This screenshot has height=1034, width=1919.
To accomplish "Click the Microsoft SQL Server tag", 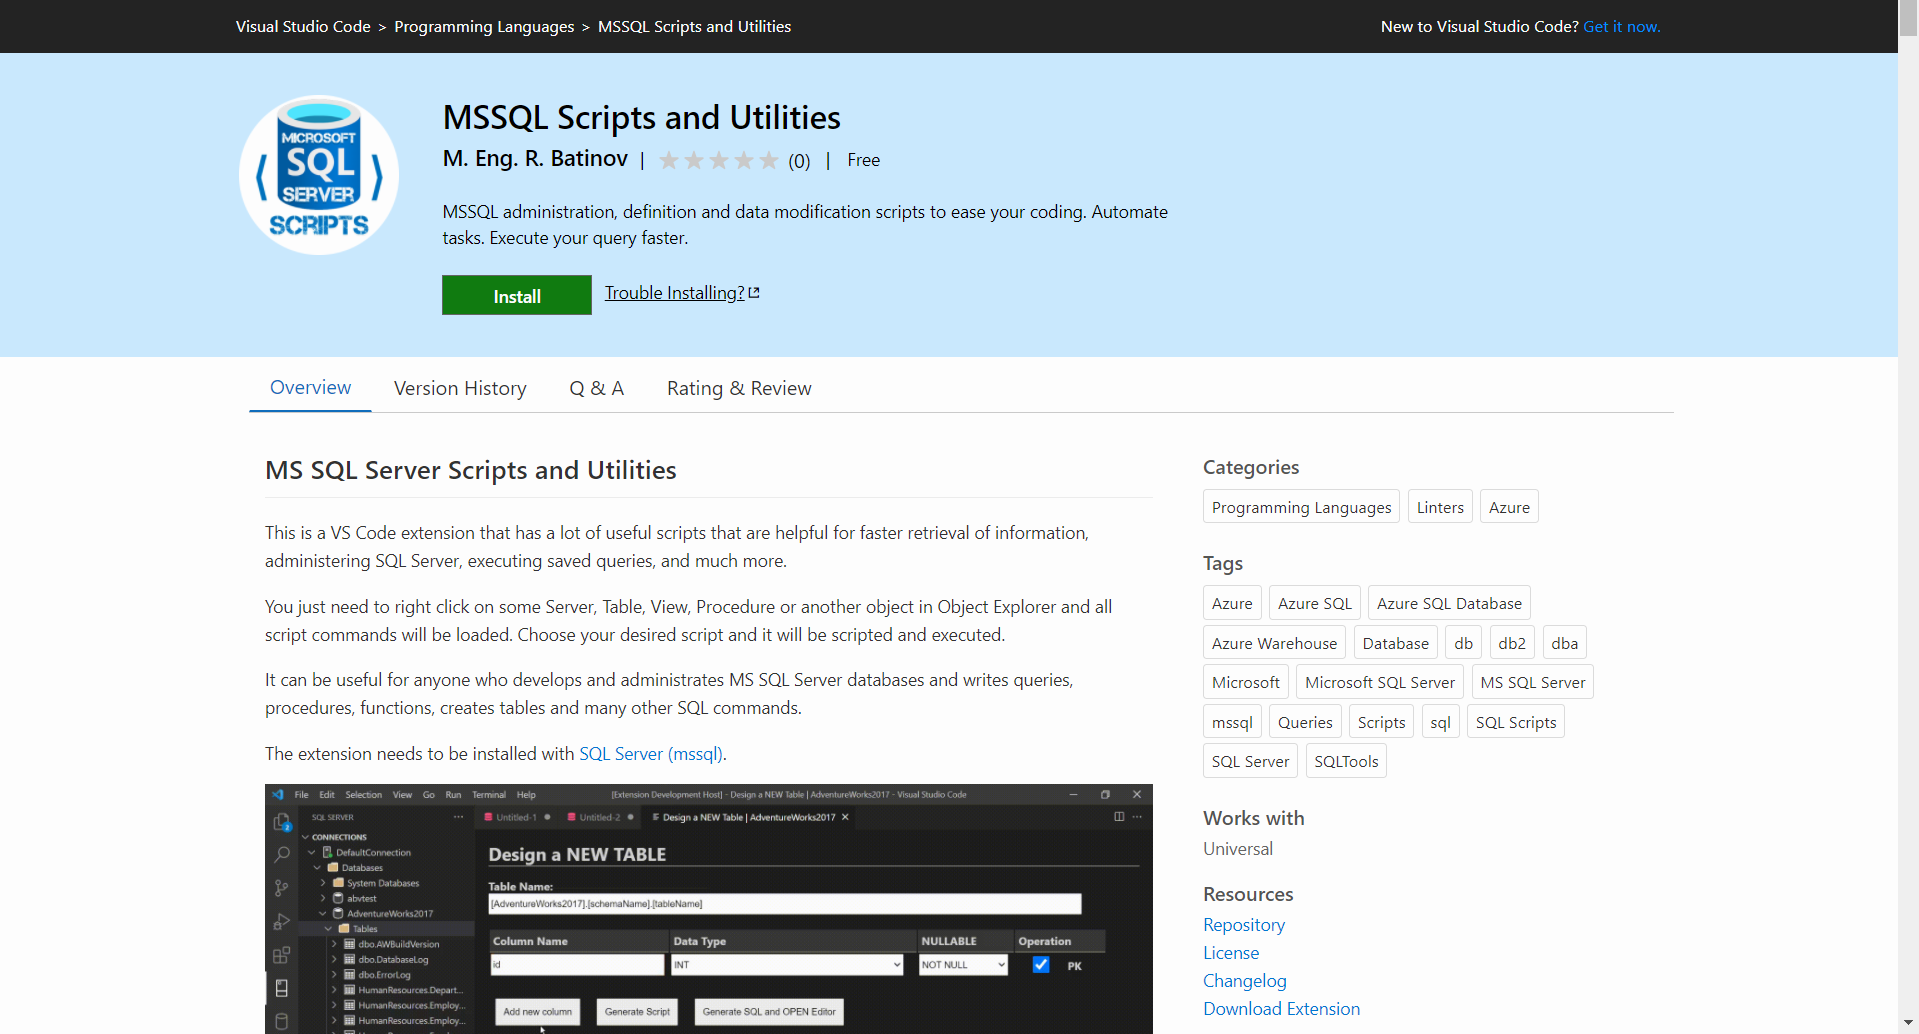I will pos(1379,682).
